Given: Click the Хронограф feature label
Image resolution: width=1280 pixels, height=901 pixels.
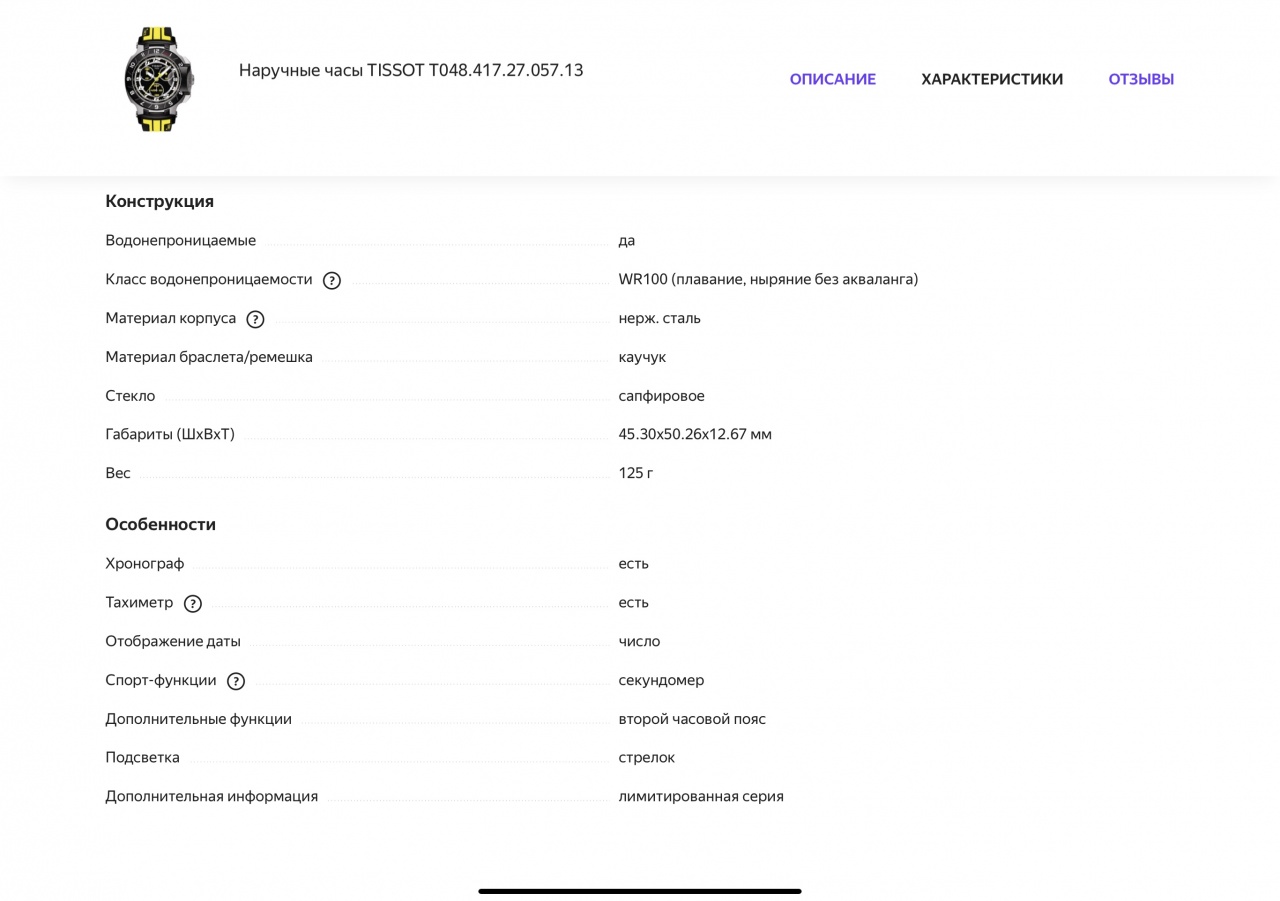Looking at the screenshot, I should 145,563.
